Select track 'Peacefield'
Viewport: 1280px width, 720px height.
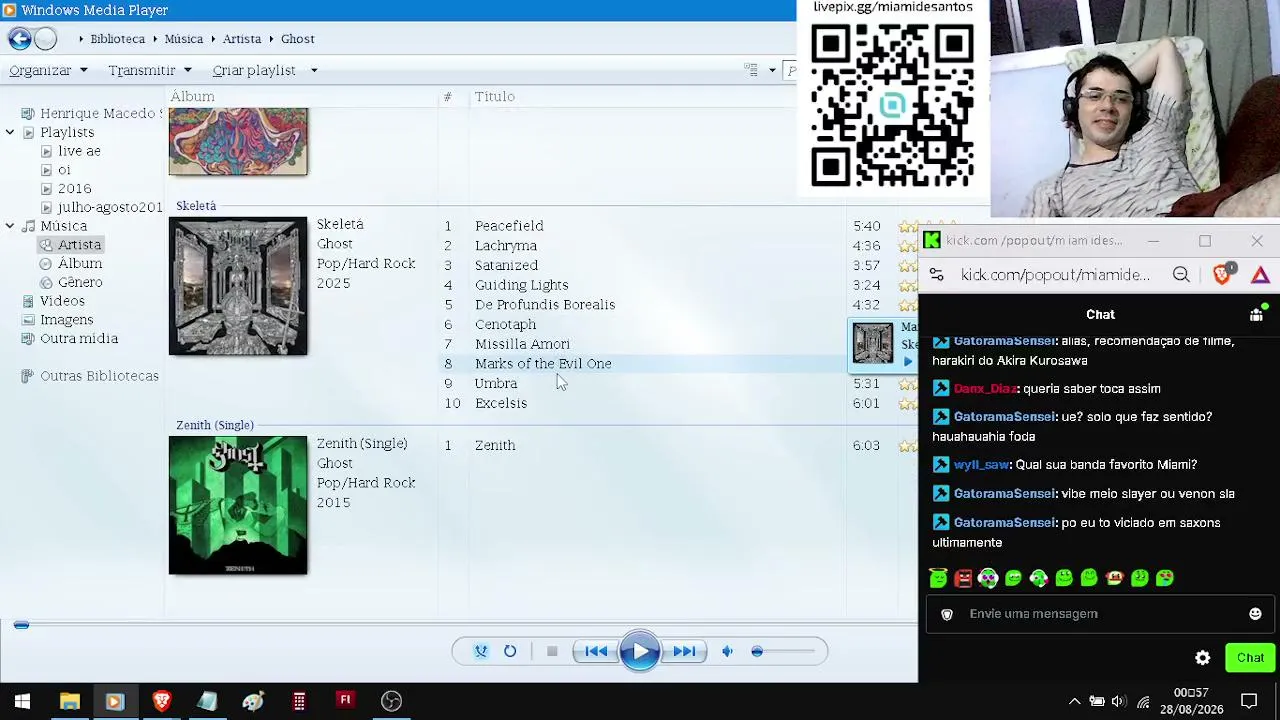[x=509, y=226]
